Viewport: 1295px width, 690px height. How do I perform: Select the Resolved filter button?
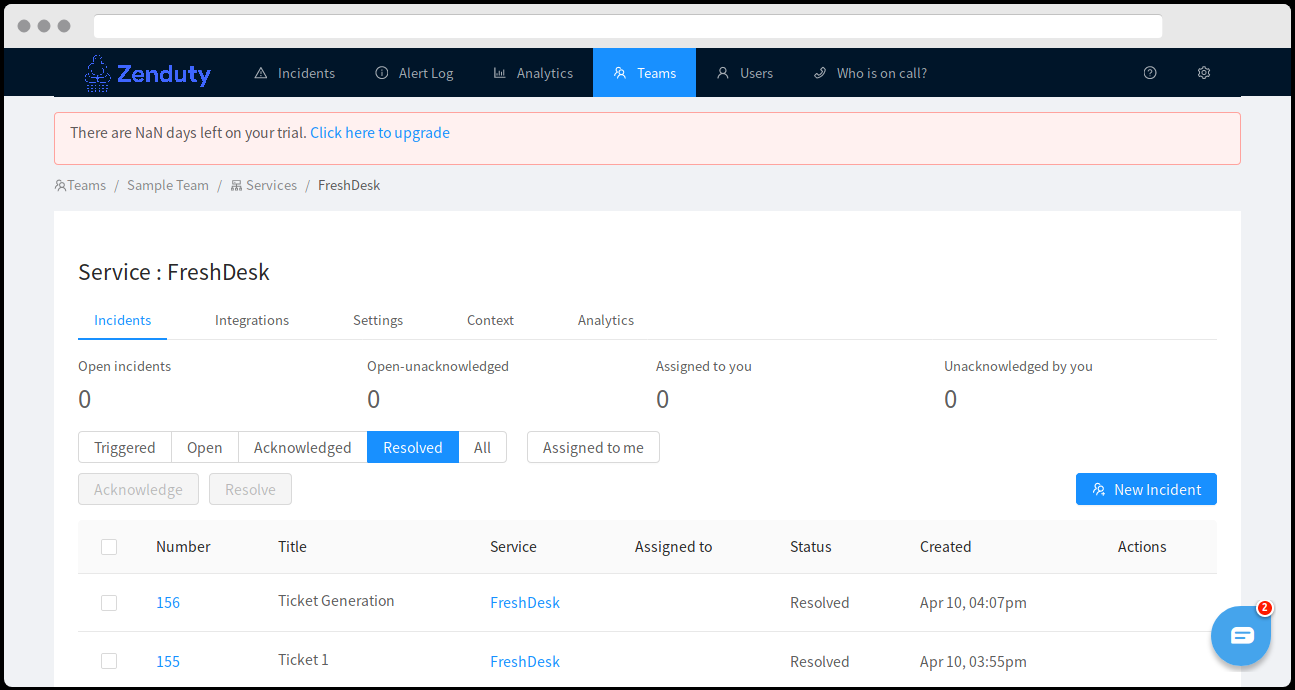coord(413,447)
